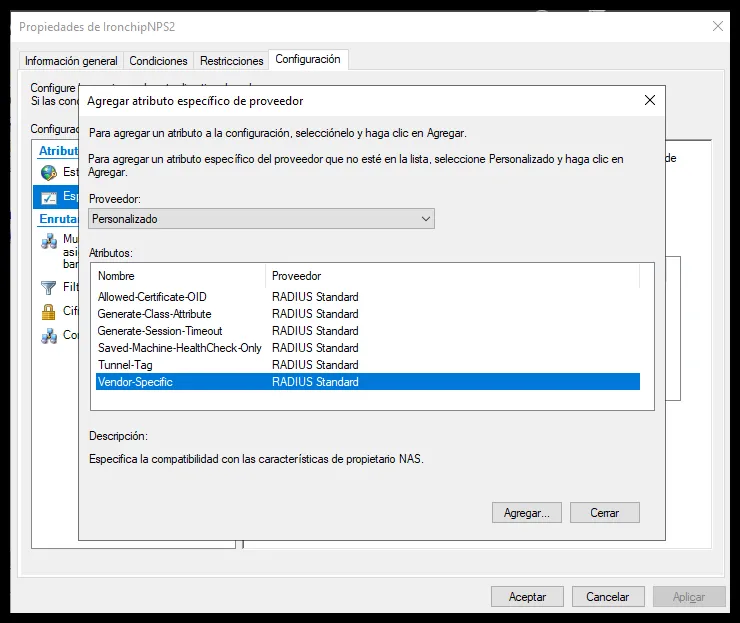The width and height of the screenshot is (740, 623).
Task: Select the Saved-Machine-HealthCheck-Only attribute
Action: point(368,348)
